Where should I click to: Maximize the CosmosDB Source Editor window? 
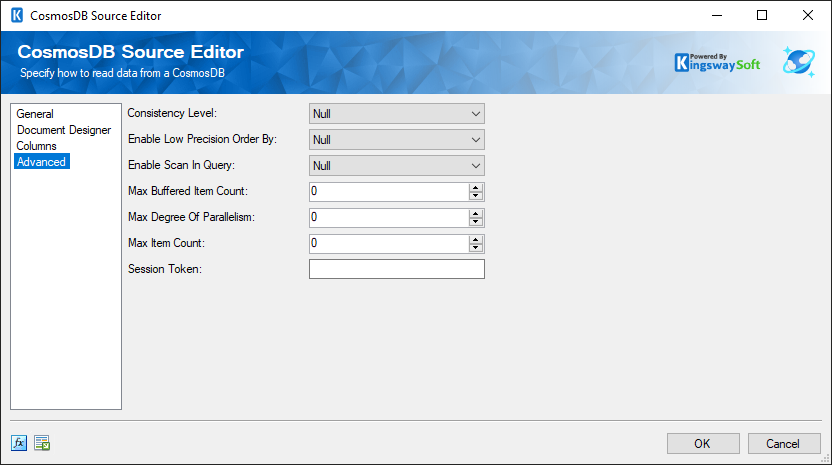pyautogui.click(x=762, y=15)
